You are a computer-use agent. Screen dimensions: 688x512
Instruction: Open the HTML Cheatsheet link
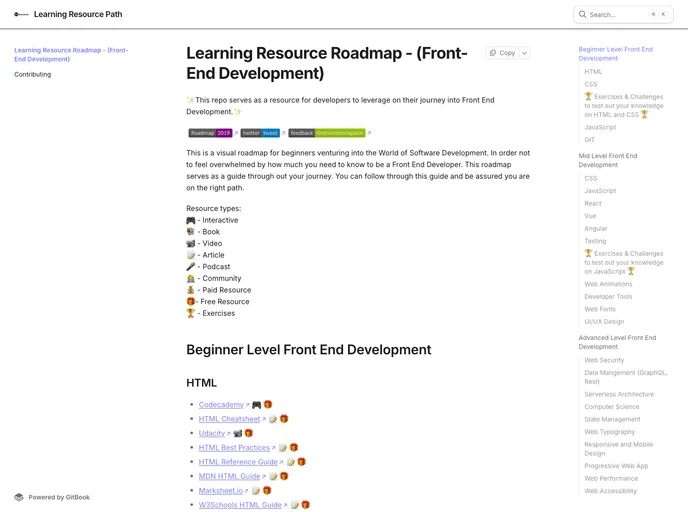(229, 419)
